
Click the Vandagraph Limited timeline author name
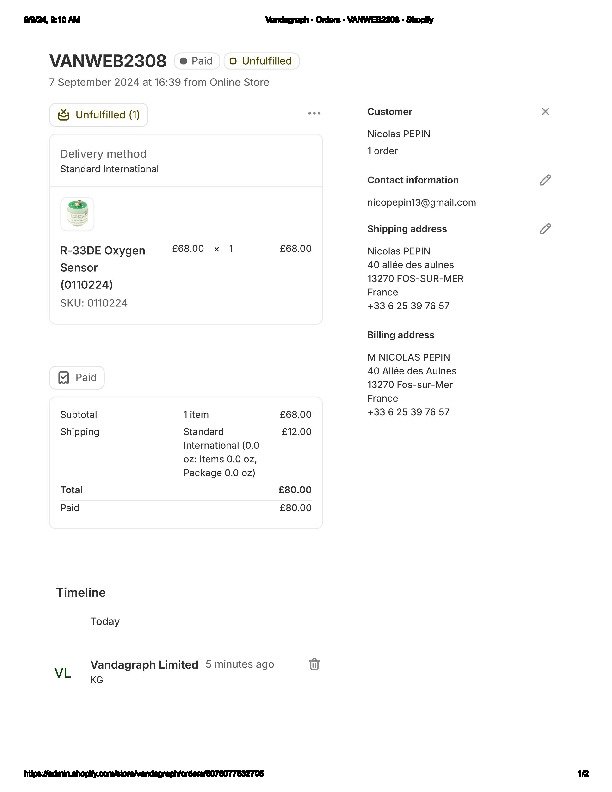tap(144, 665)
